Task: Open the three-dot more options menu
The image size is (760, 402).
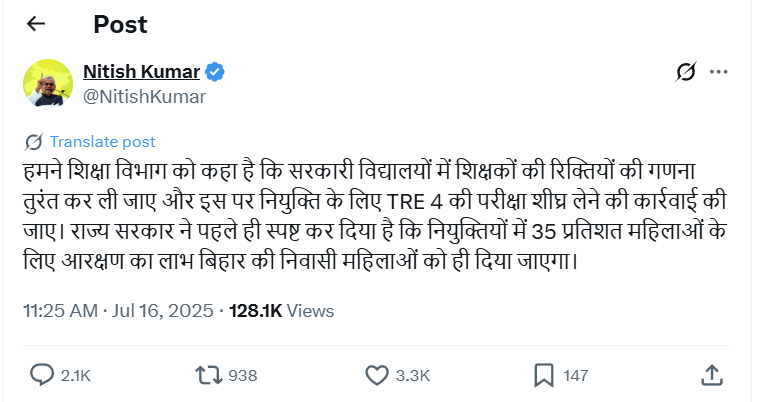Action: pyautogui.click(x=718, y=72)
